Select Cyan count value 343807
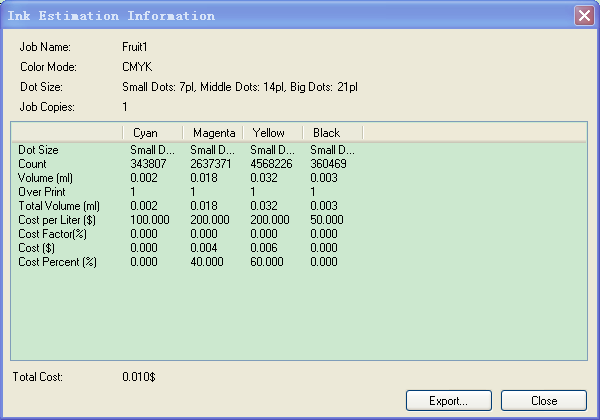Screen dimensions: 600x420 click(x=149, y=161)
